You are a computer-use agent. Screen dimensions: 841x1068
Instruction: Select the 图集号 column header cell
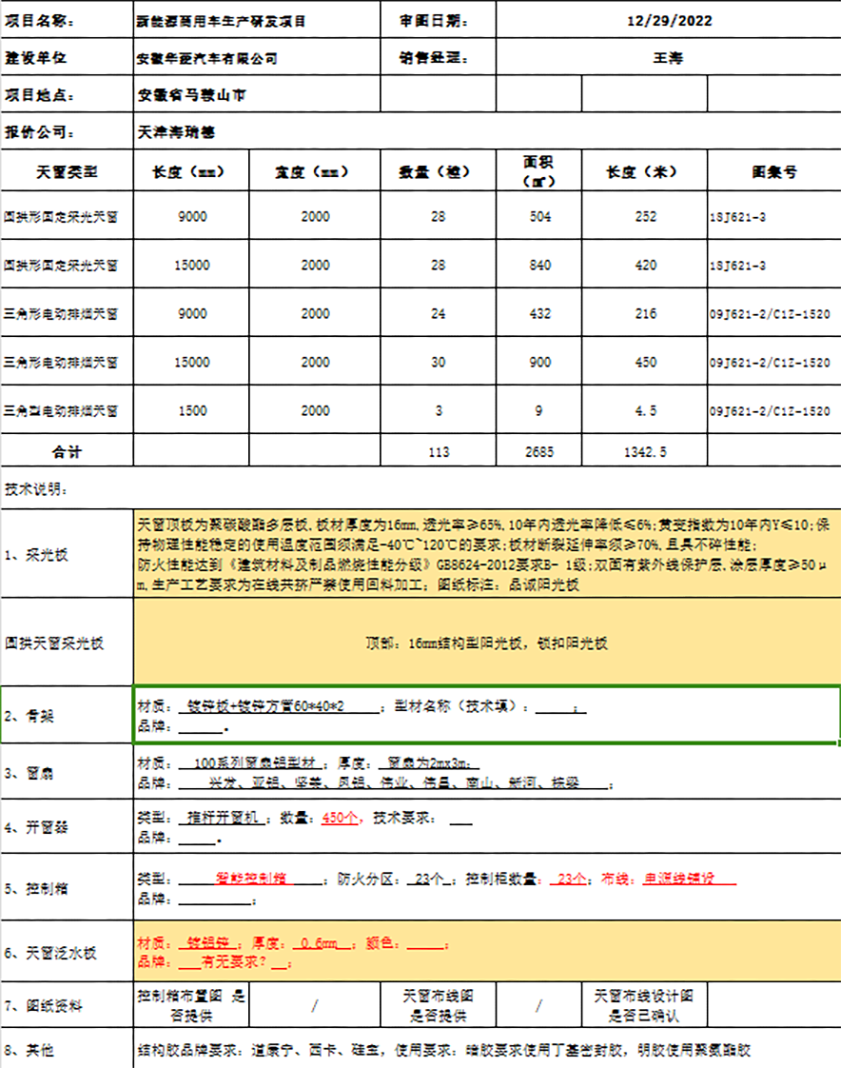click(774, 172)
